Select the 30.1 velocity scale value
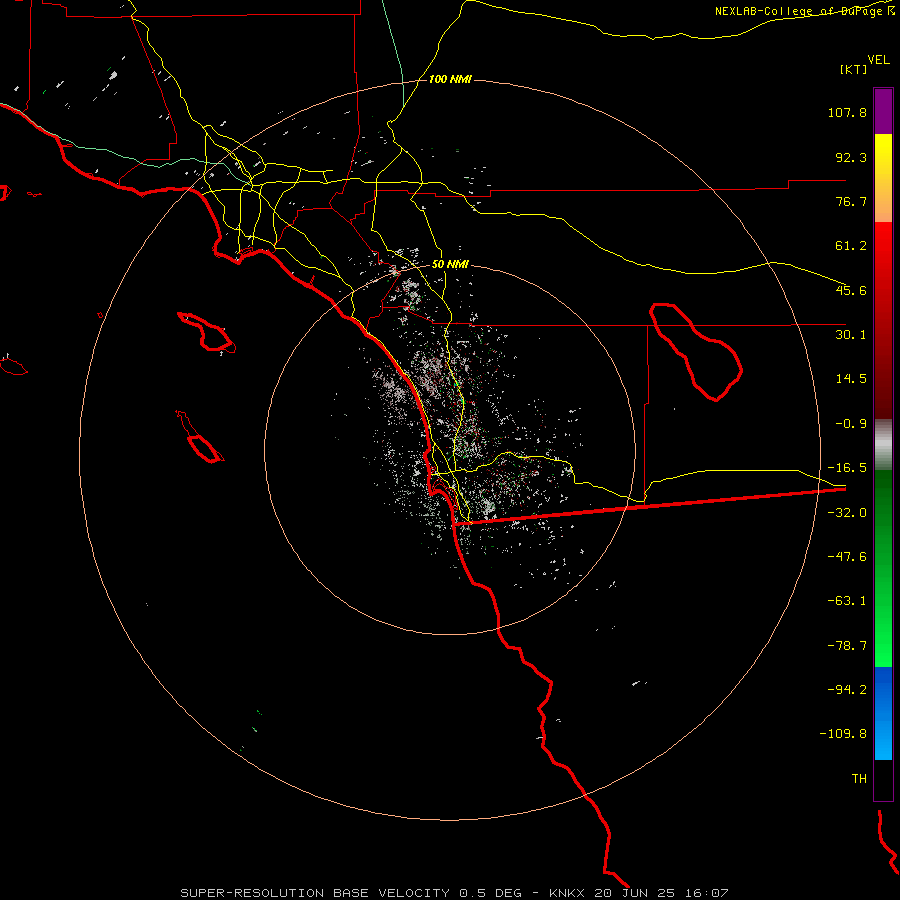This screenshot has height=900, width=900. click(x=851, y=335)
